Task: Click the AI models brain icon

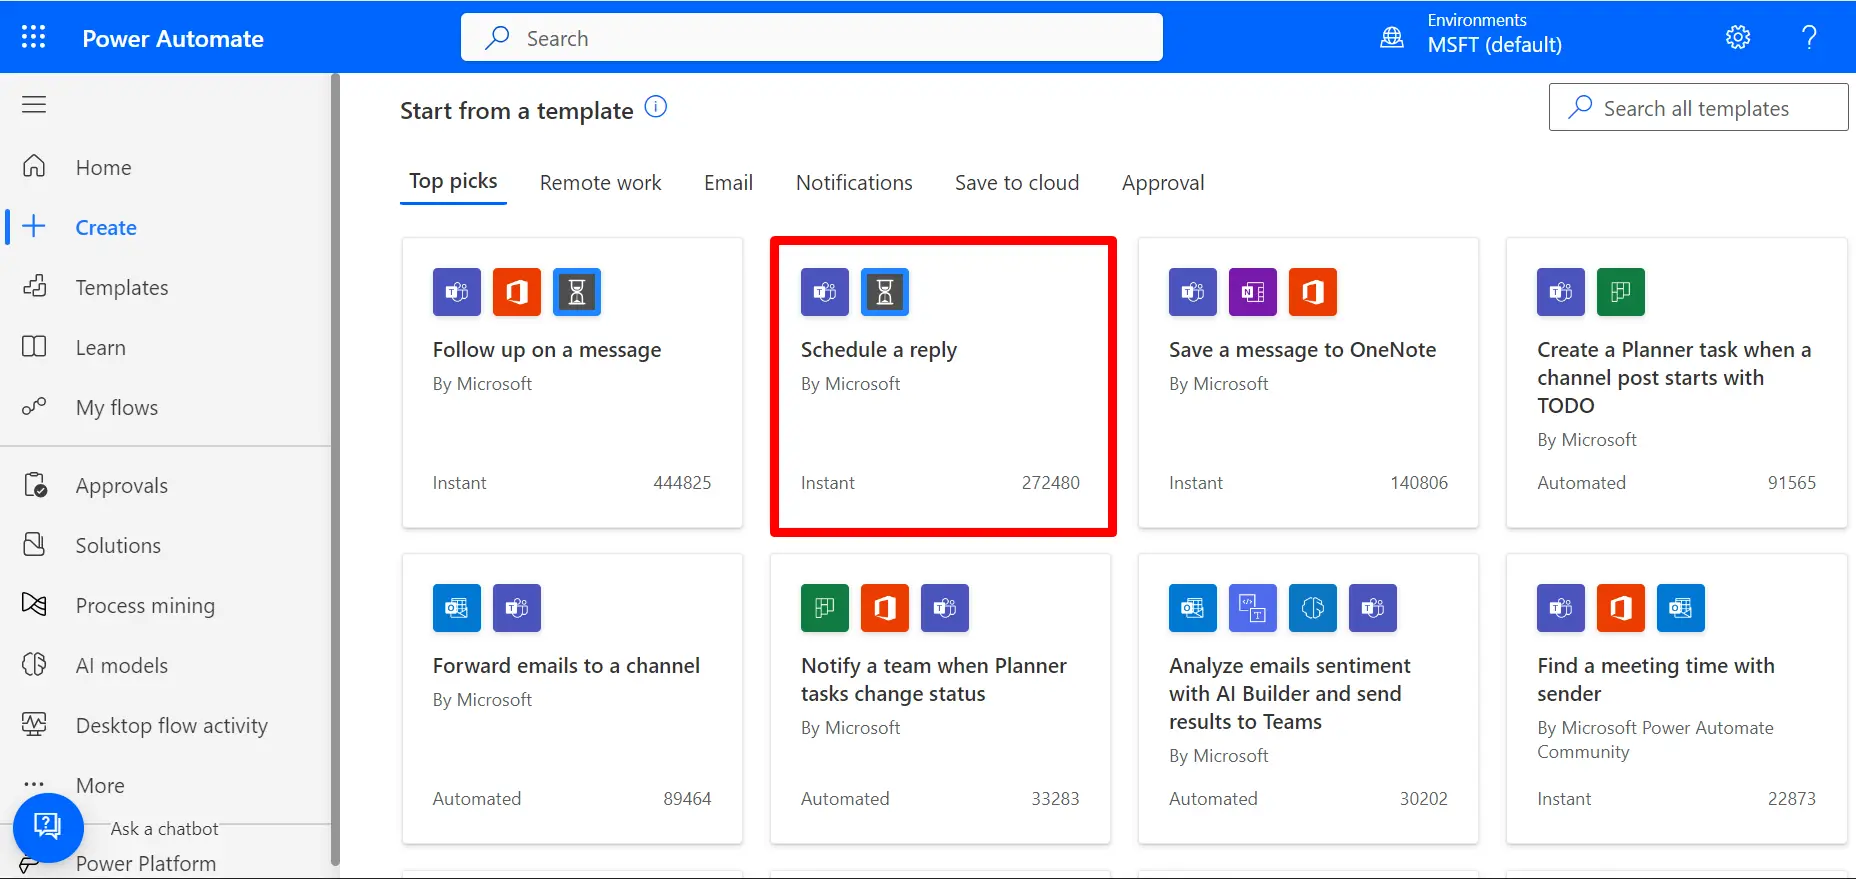Action: click(34, 664)
